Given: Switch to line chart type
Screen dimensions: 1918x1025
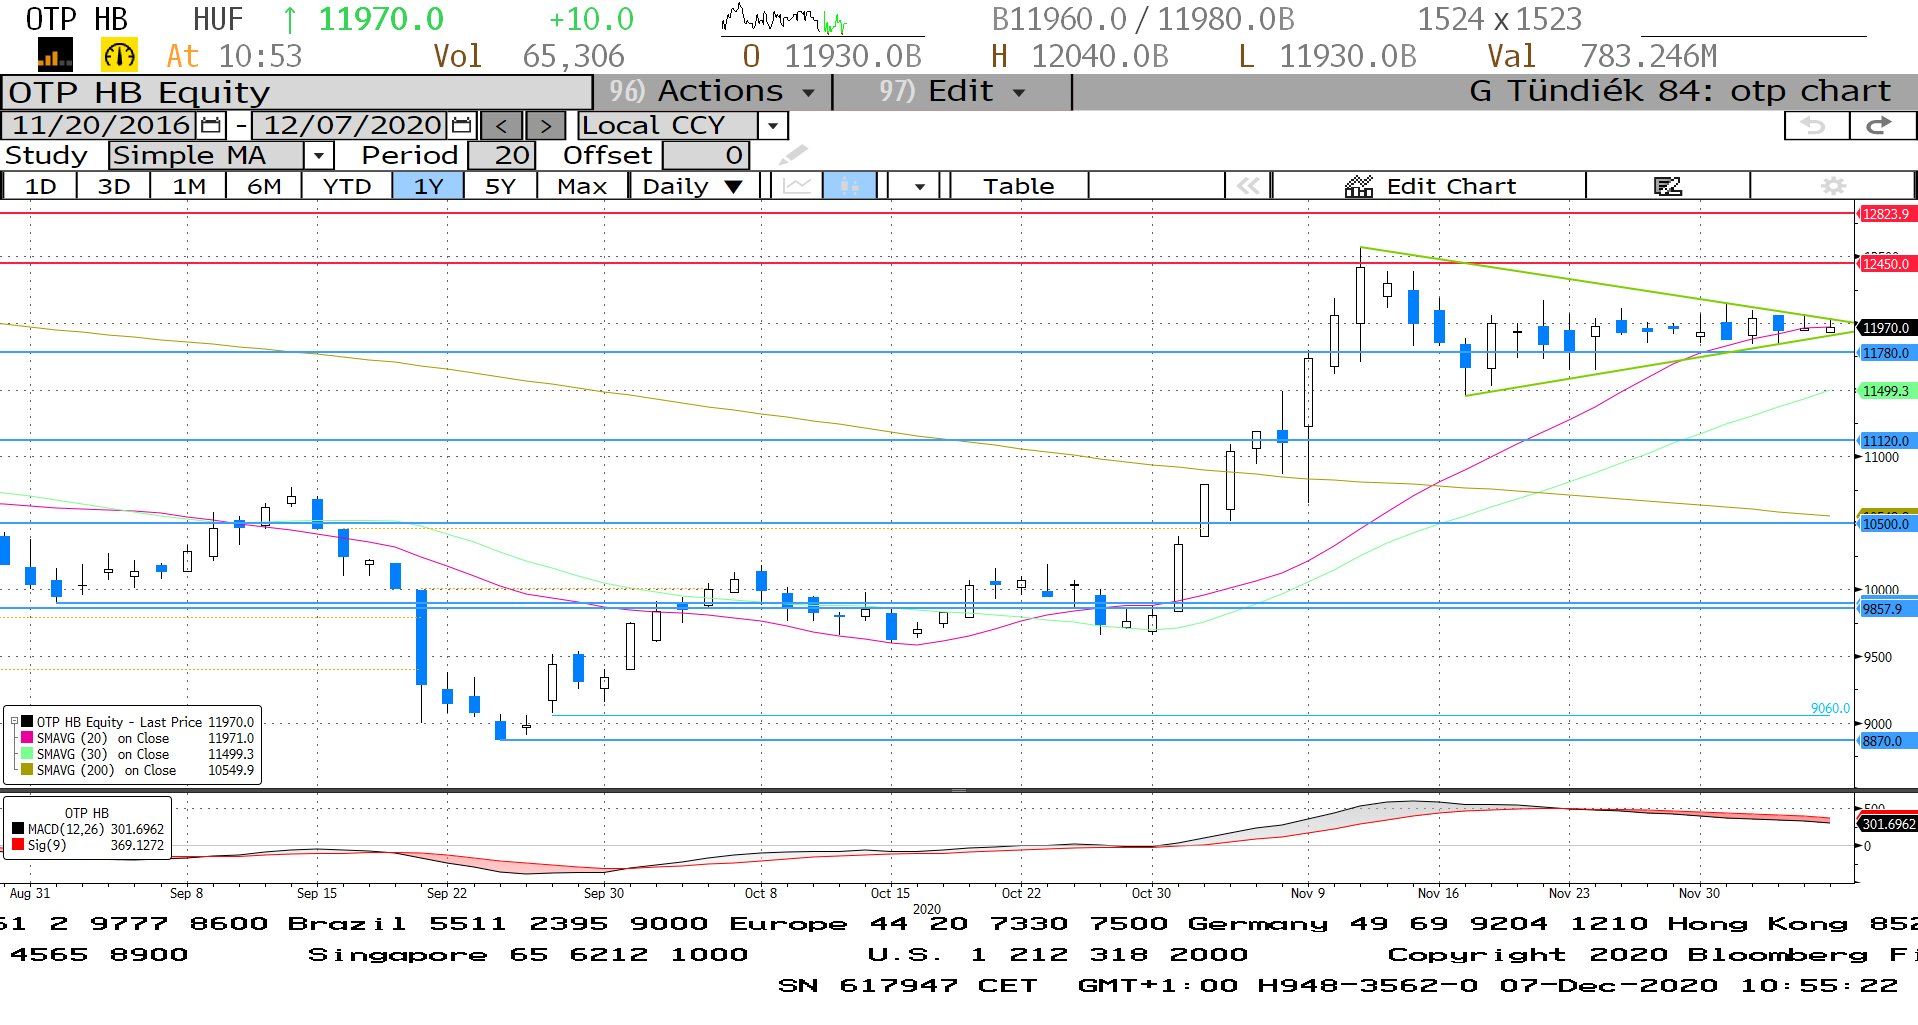Looking at the screenshot, I should pyautogui.click(x=797, y=186).
